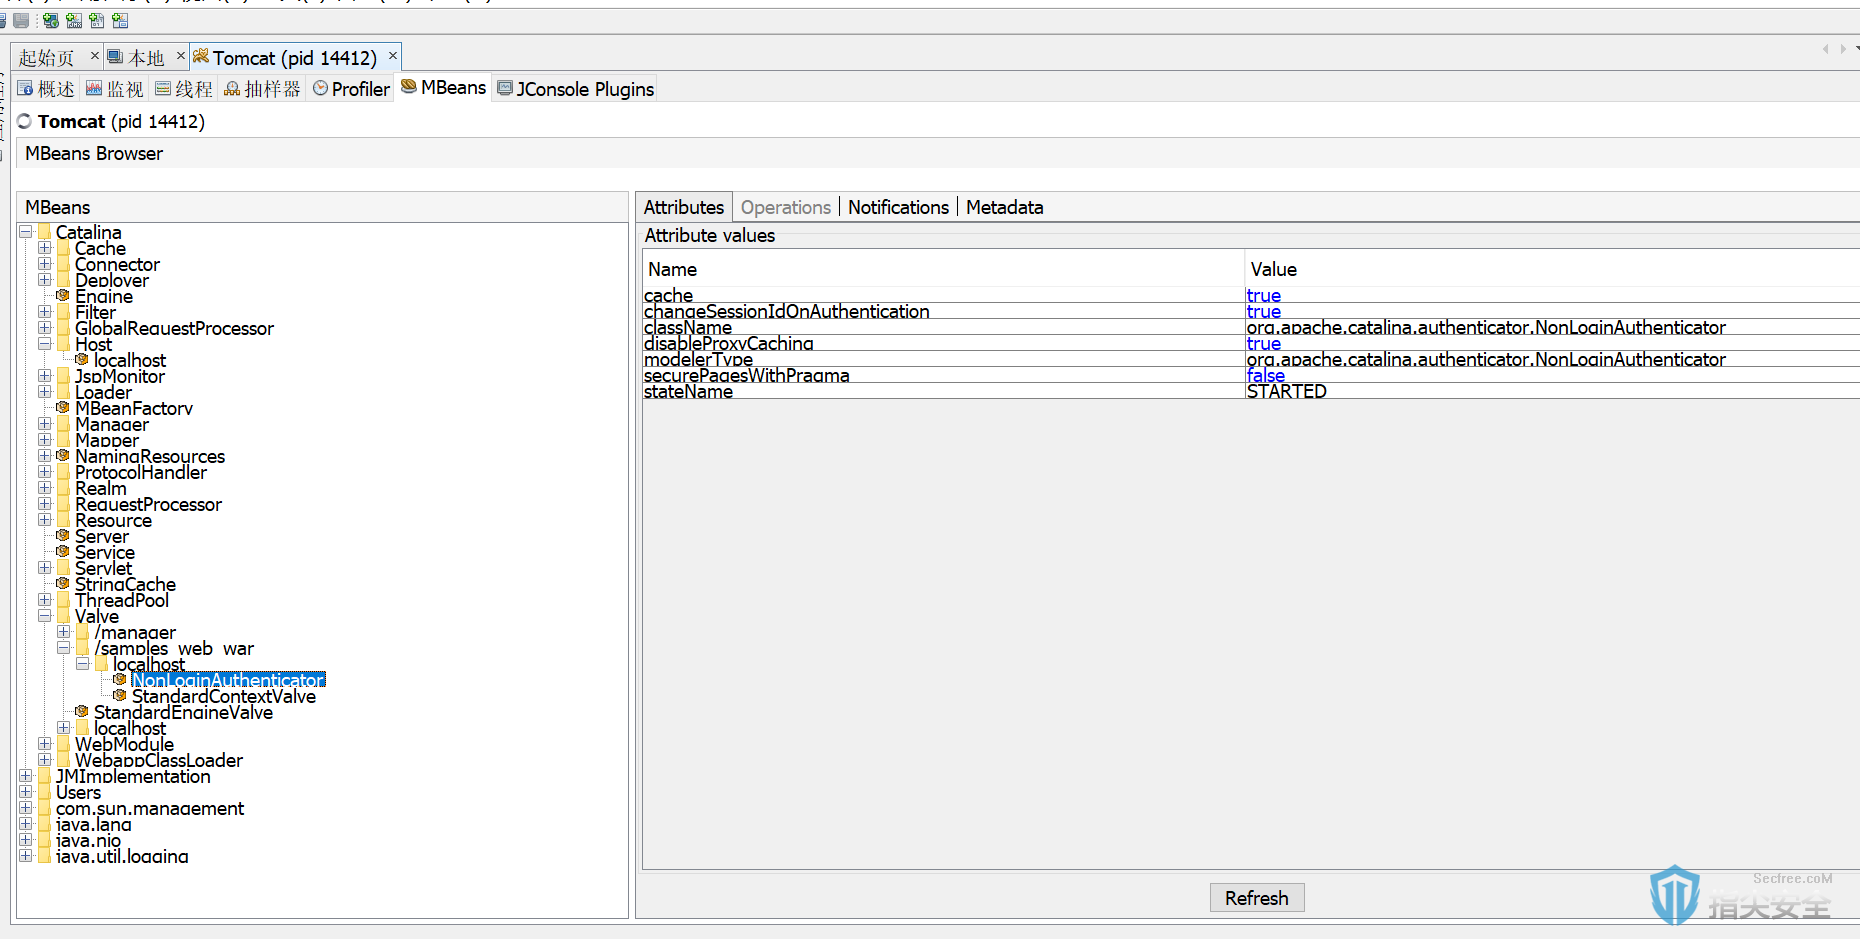
Task: Click the Add VM Coredump toolbar icon
Action: pos(97,20)
